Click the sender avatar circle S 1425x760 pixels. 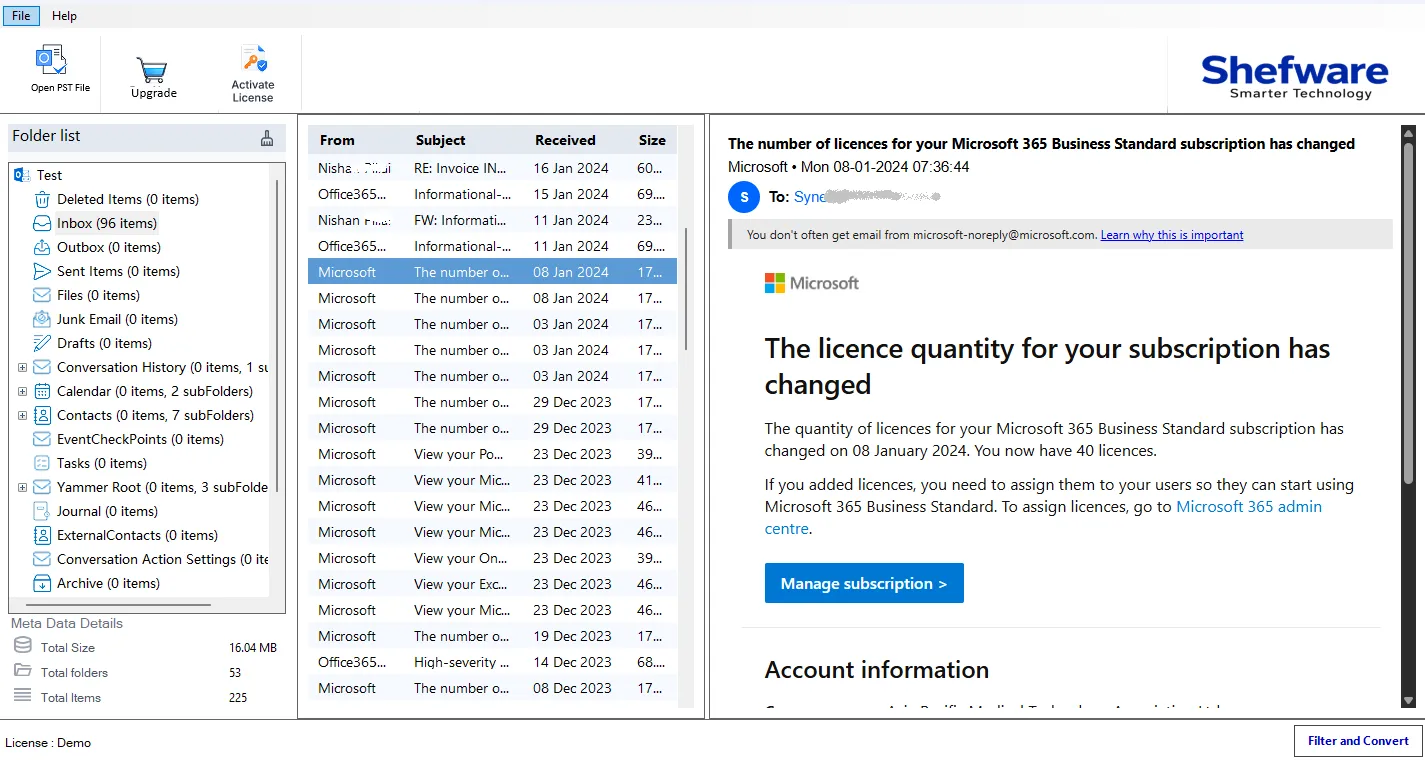[744, 197]
